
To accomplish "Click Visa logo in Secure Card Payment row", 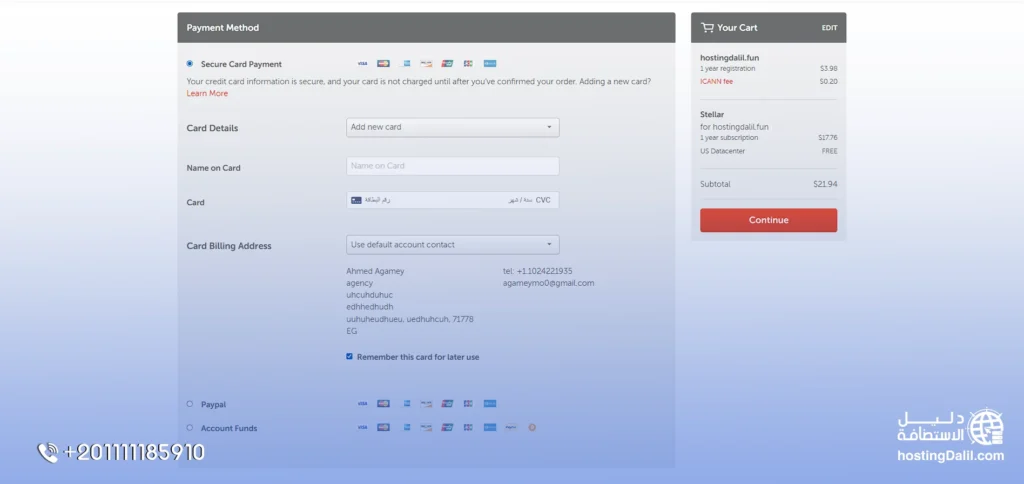I will (362, 63).
